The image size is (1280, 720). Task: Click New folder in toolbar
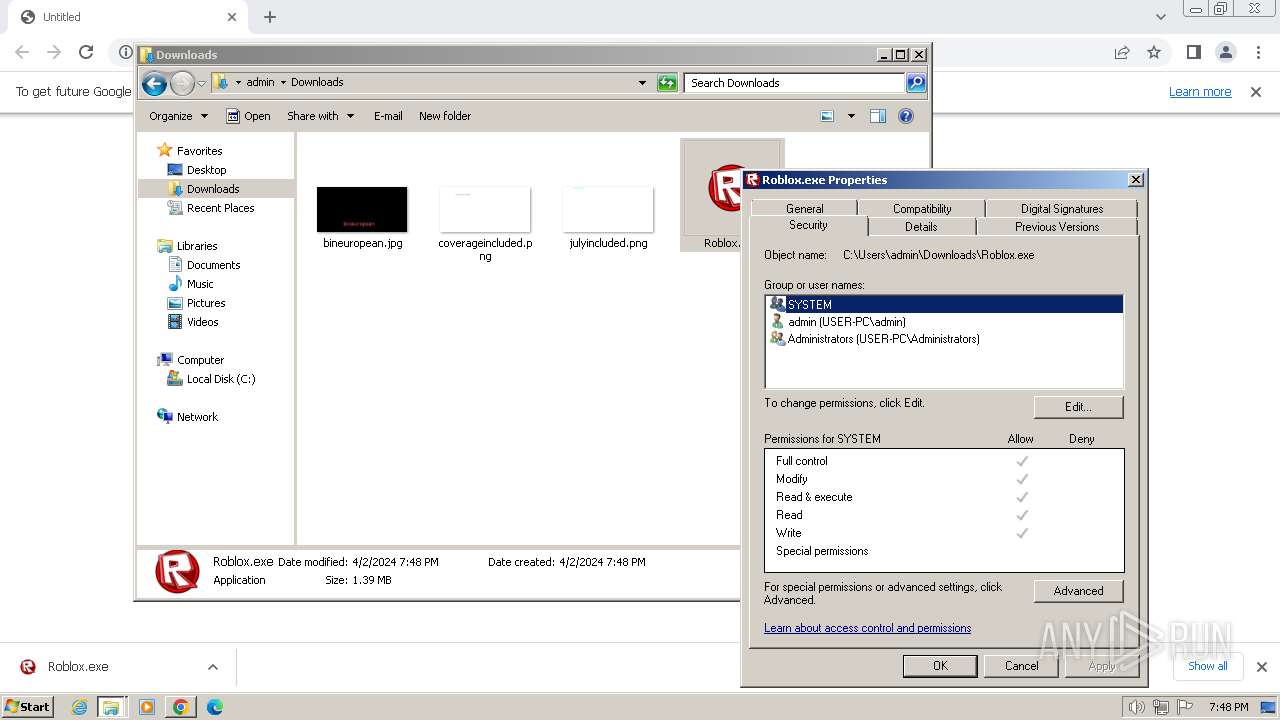pos(445,116)
